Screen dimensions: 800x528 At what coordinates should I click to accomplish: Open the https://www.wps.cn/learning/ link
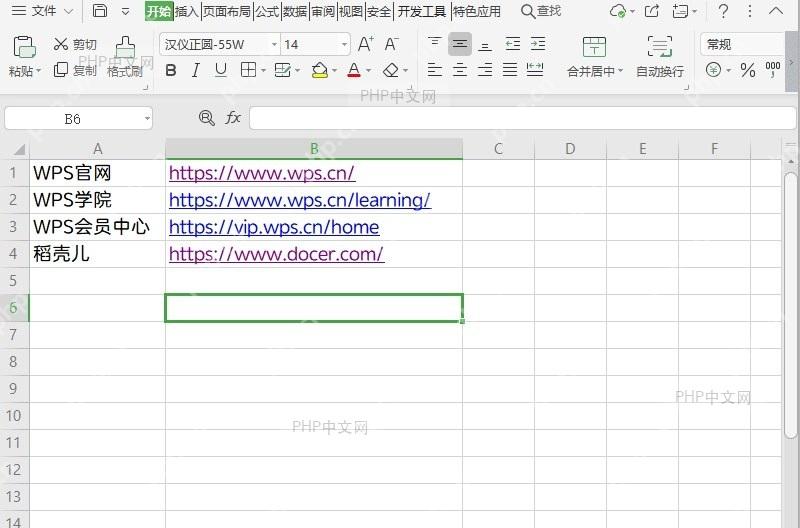pos(300,200)
